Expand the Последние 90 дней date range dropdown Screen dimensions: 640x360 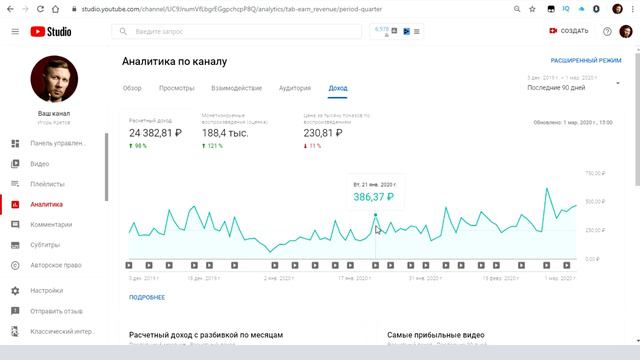point(573,83)
